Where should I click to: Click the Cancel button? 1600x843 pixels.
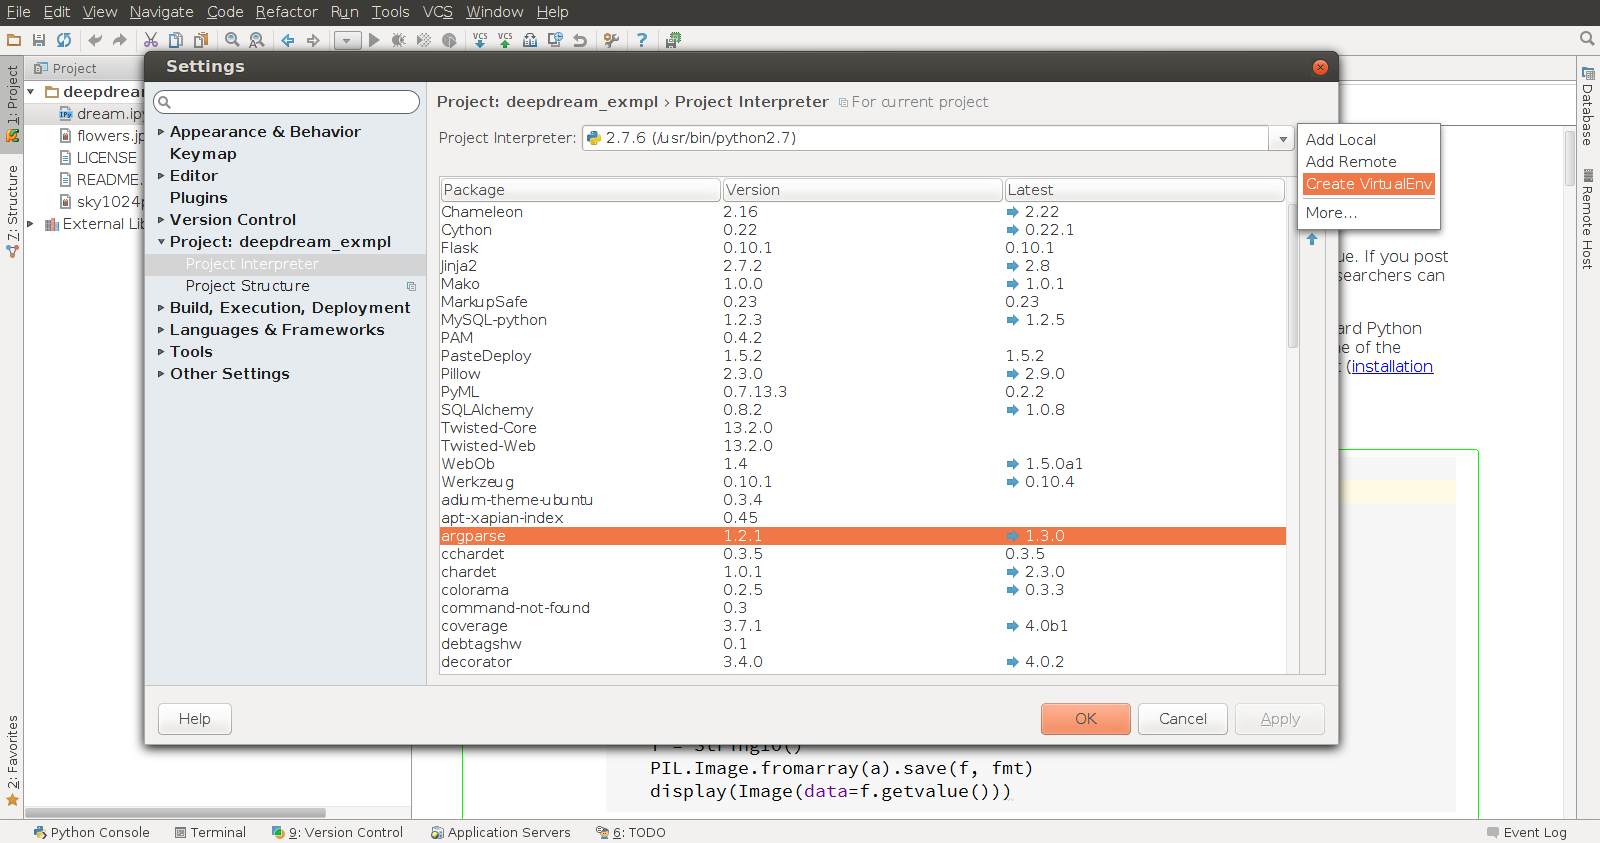1182,719
